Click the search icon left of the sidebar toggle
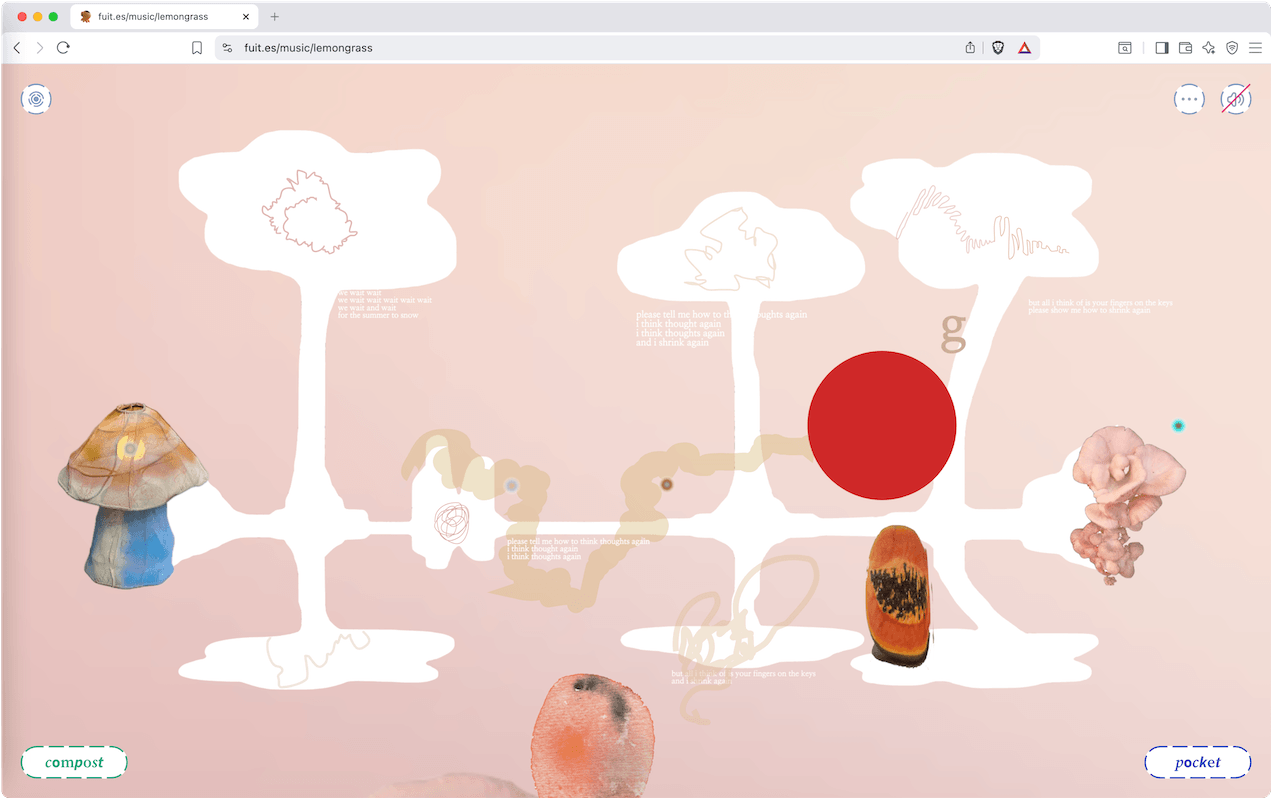 pos(1125,47)
